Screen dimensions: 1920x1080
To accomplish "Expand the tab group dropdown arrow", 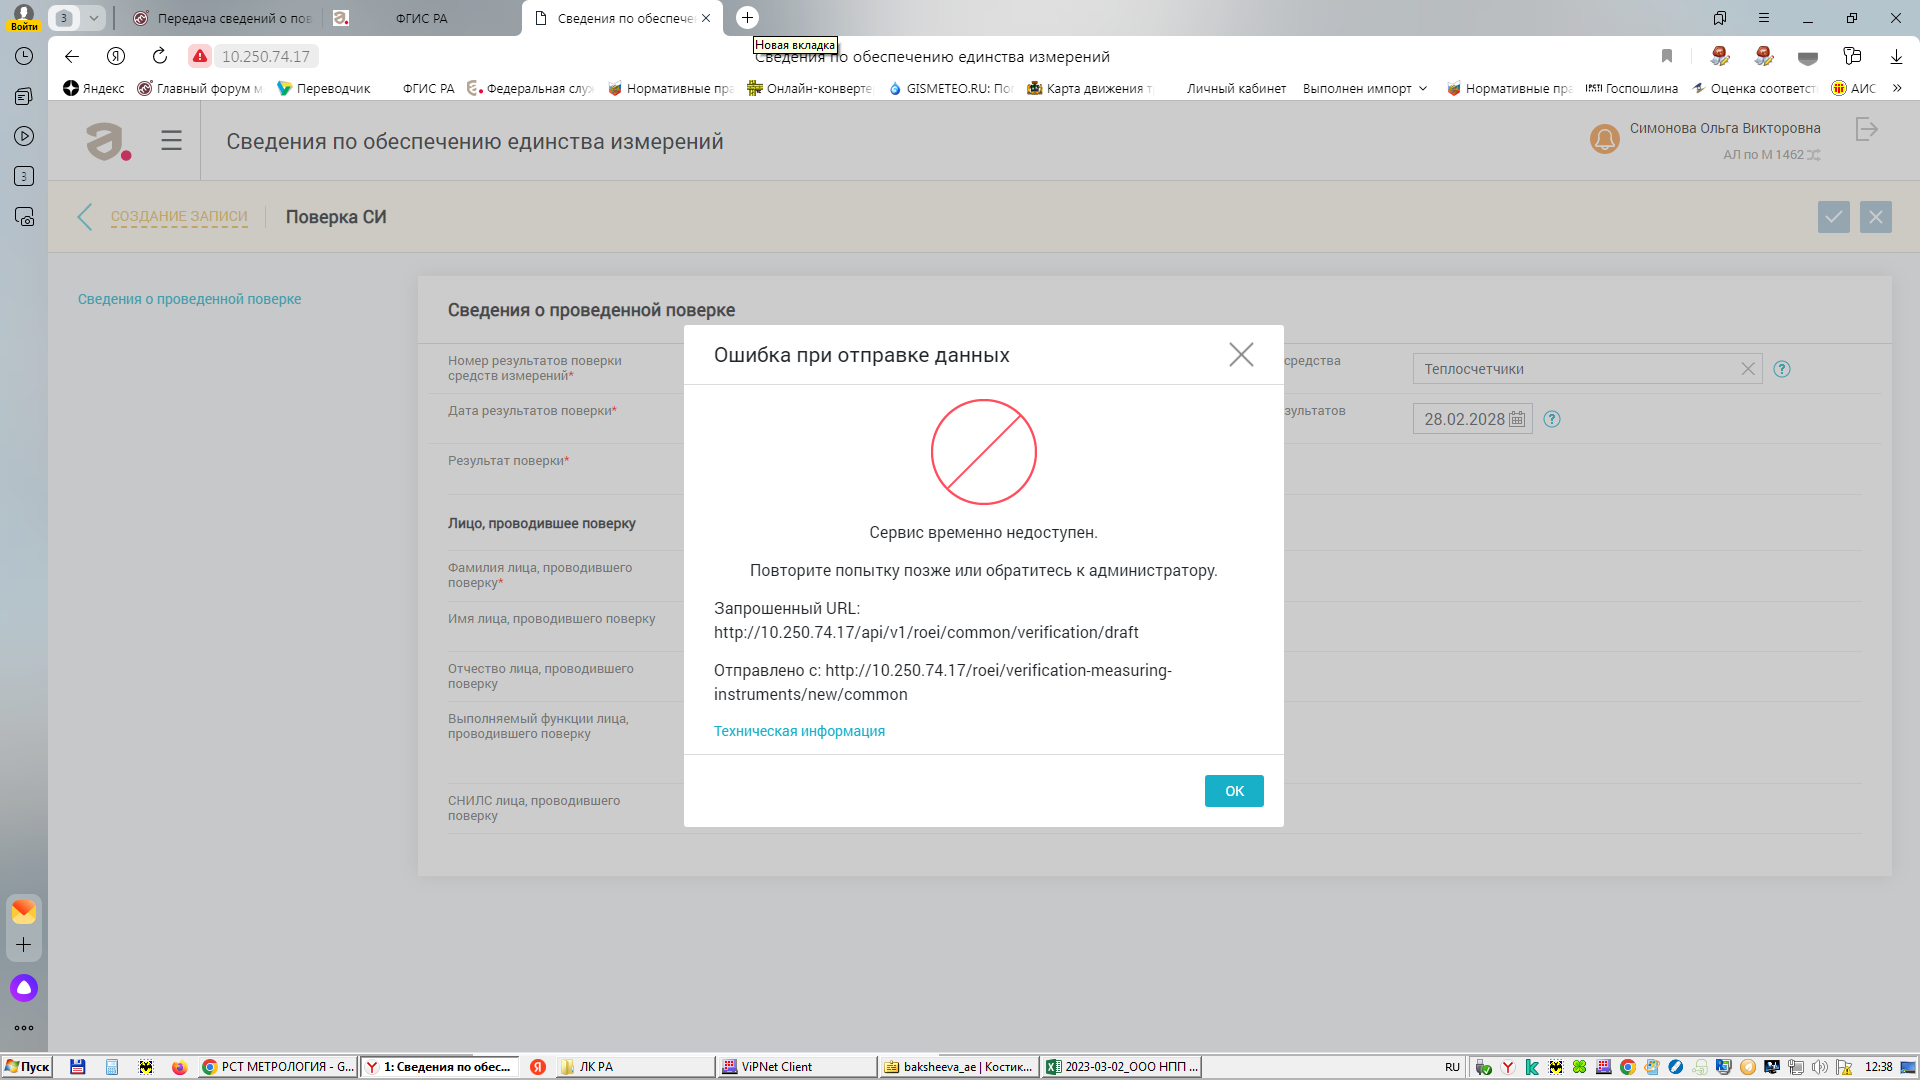I will click(93, 18).
